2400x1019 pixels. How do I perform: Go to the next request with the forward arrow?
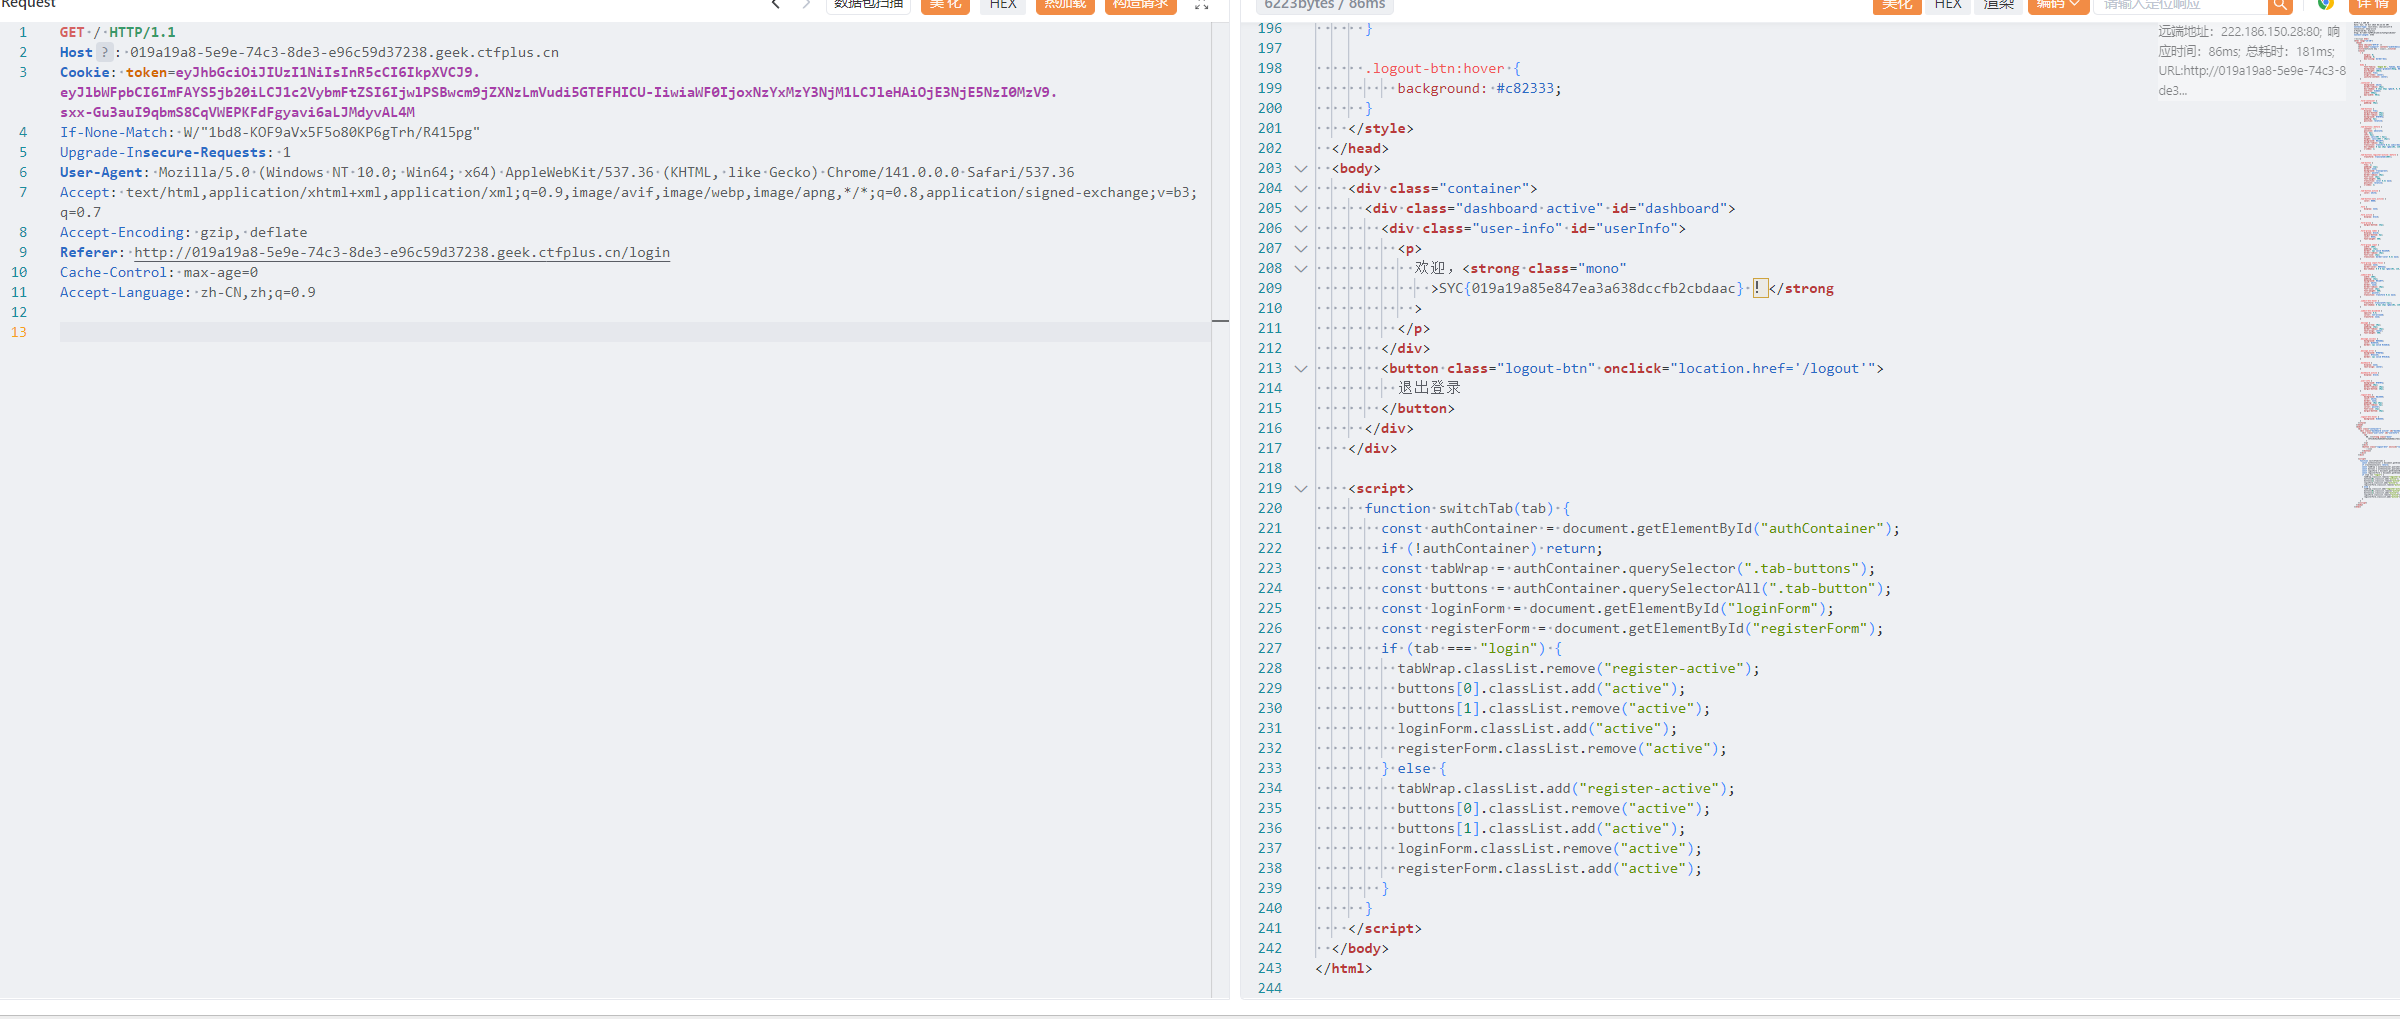[x=806, y=5]
